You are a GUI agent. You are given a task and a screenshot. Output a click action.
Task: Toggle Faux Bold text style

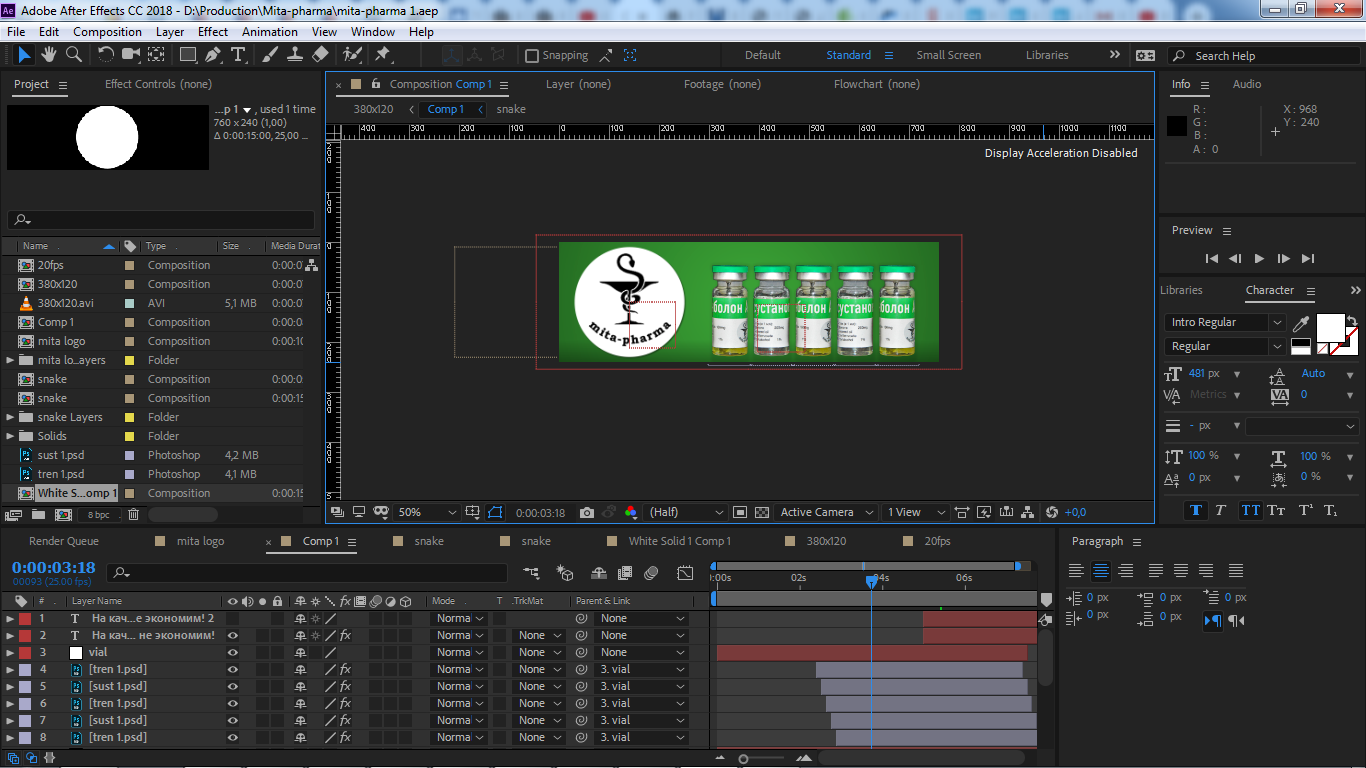[x=1196, y=510]
